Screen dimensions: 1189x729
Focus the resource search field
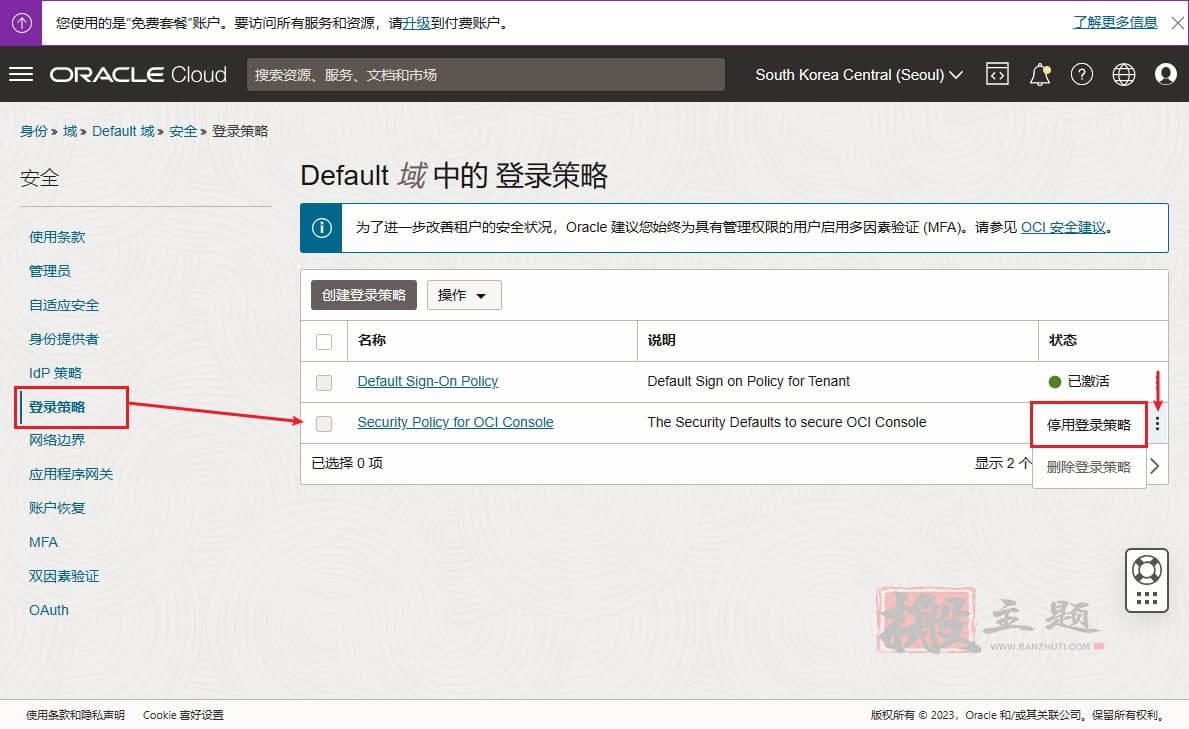[x=485, y=75]
